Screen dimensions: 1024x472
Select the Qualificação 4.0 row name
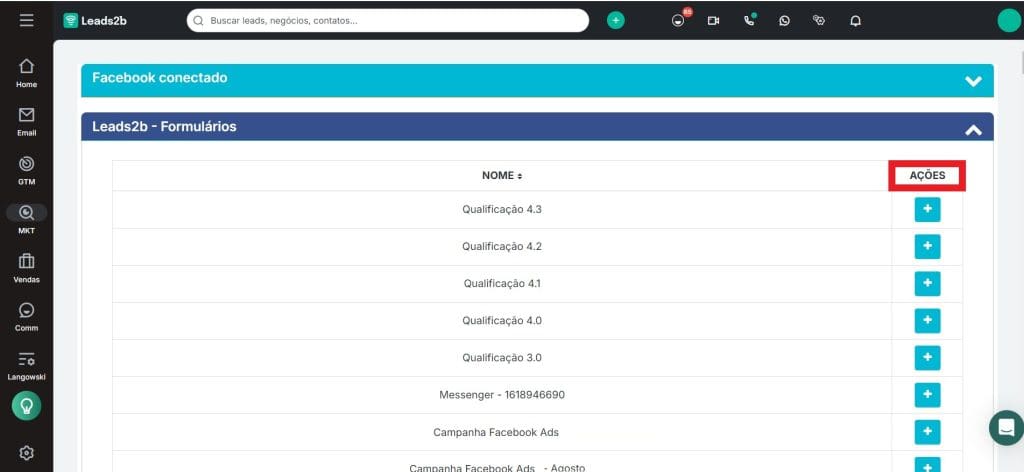click(502, 321)
